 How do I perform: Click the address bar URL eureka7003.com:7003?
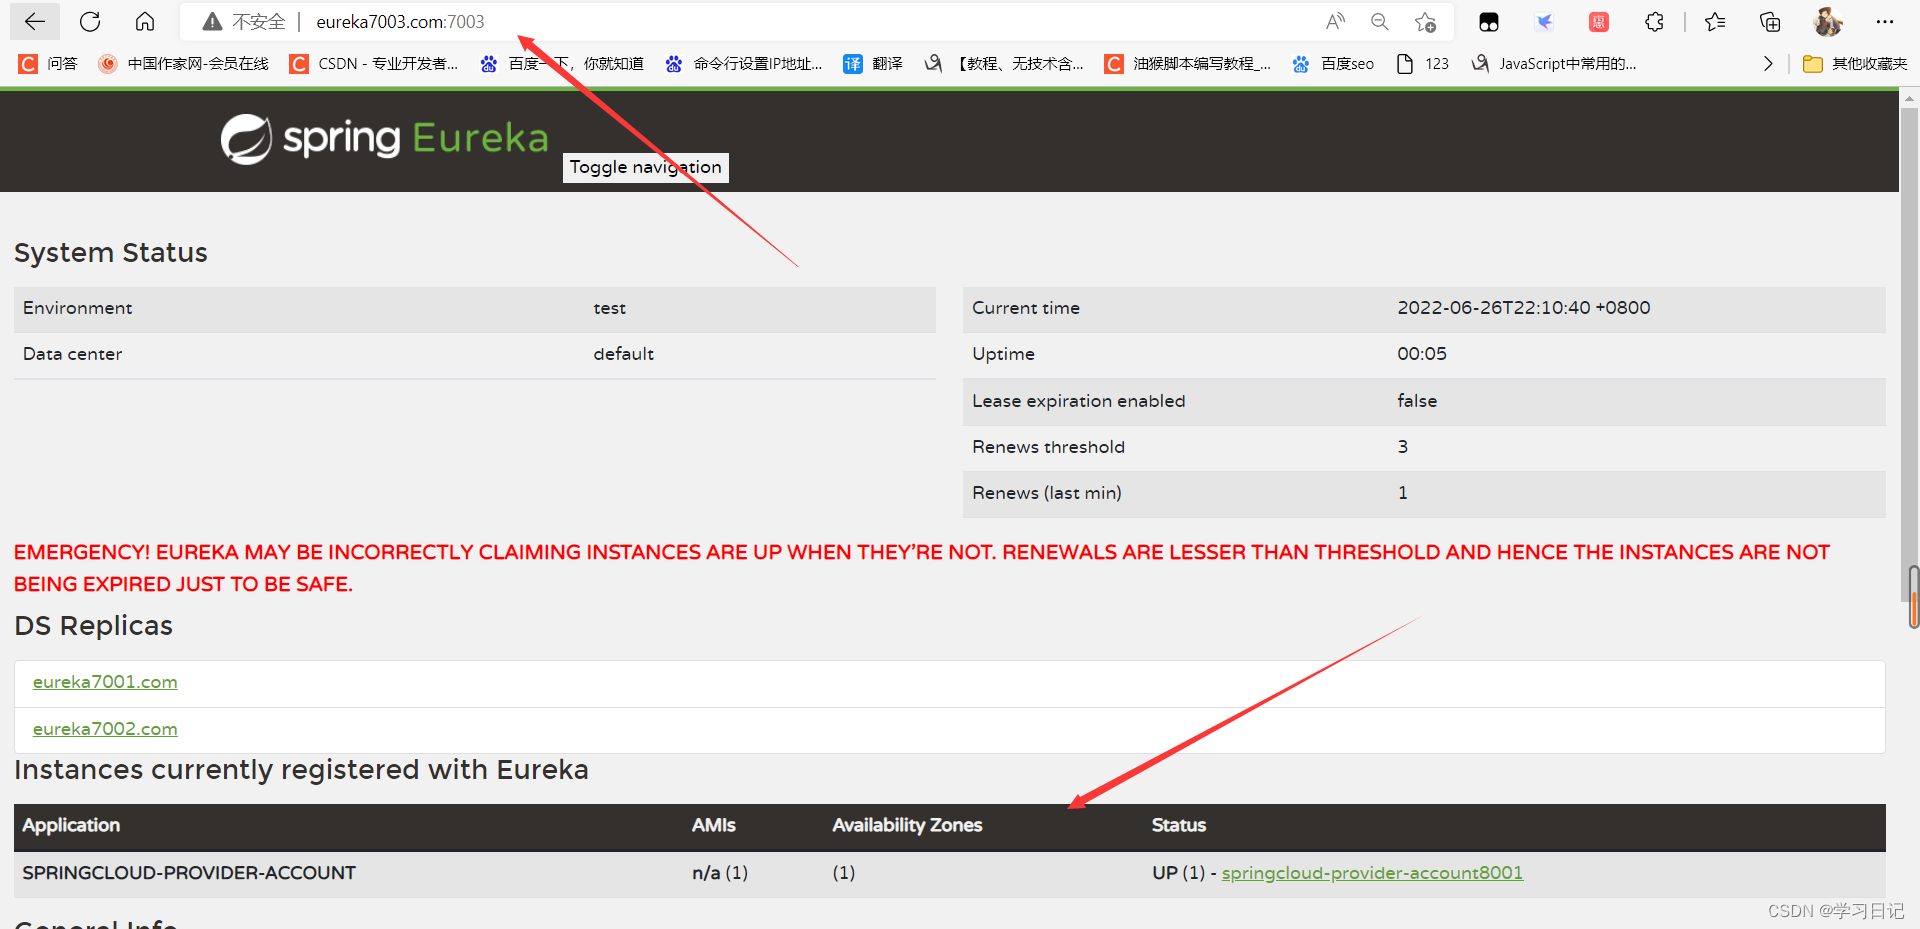point(400,22)
